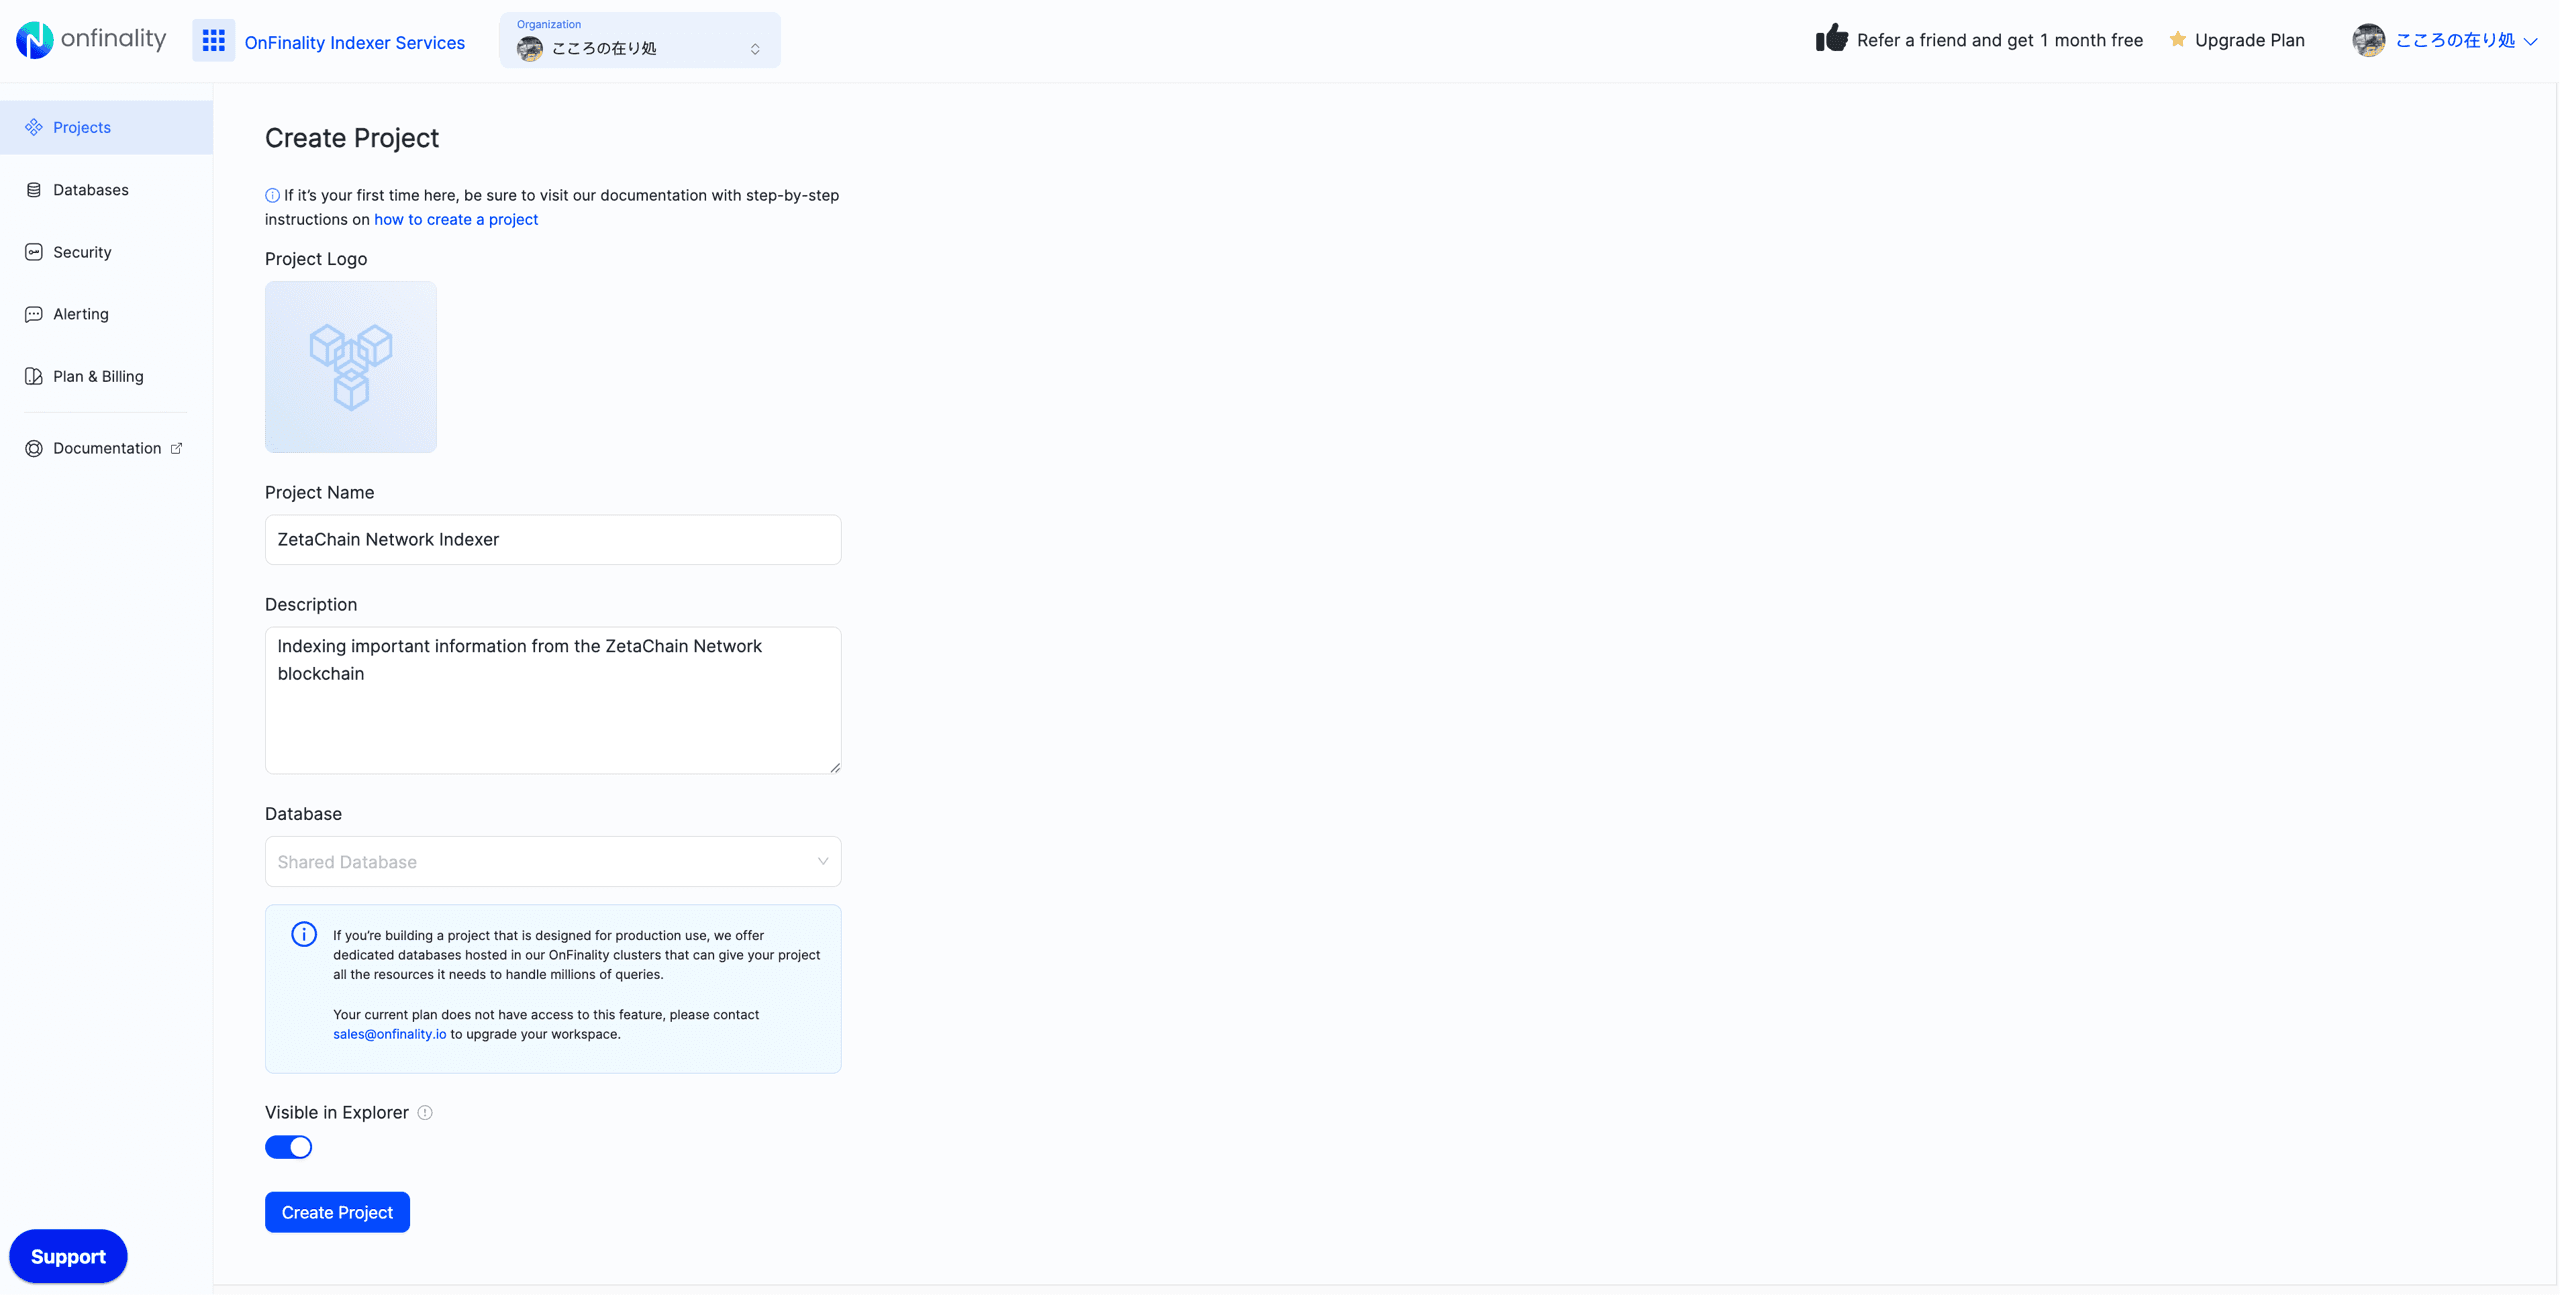Open the app grid icon next to OnFinality Indexer Services
The height and width of the screenshot is (1295, 2560).
pyautogui.click(x=213, y=40)
